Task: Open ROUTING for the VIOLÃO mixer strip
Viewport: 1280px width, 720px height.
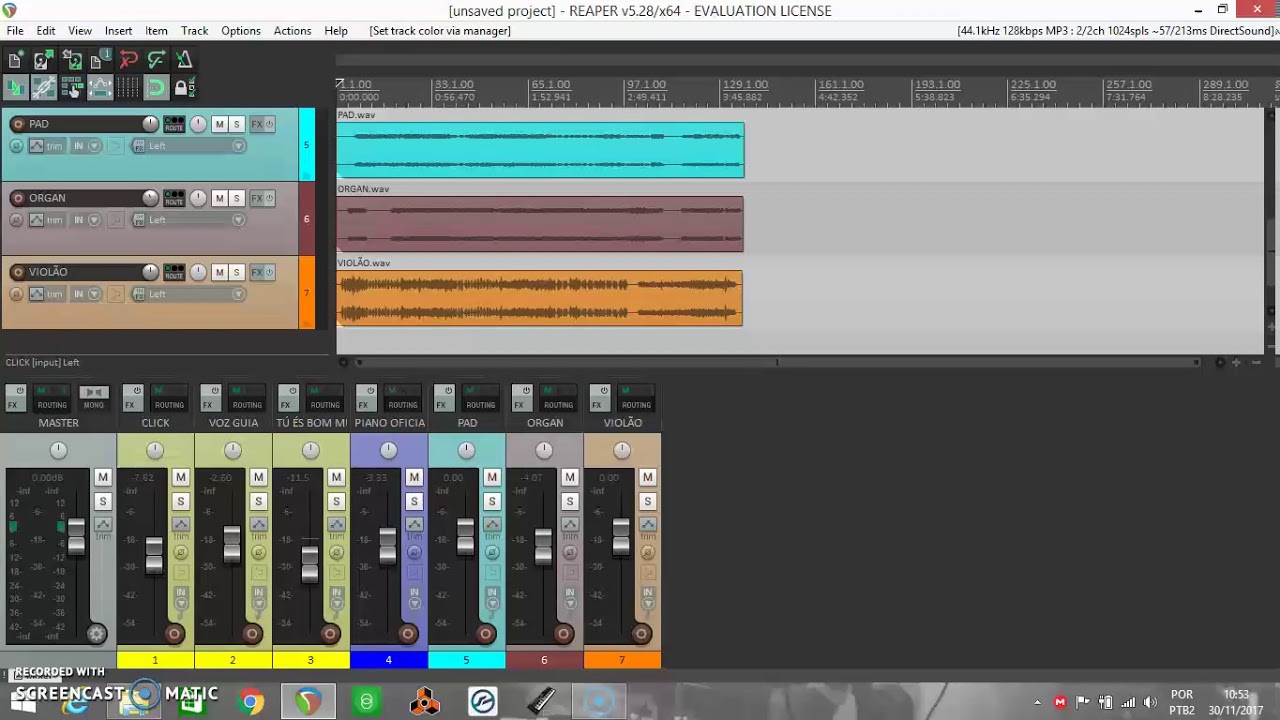Action: tap(636, 398)
